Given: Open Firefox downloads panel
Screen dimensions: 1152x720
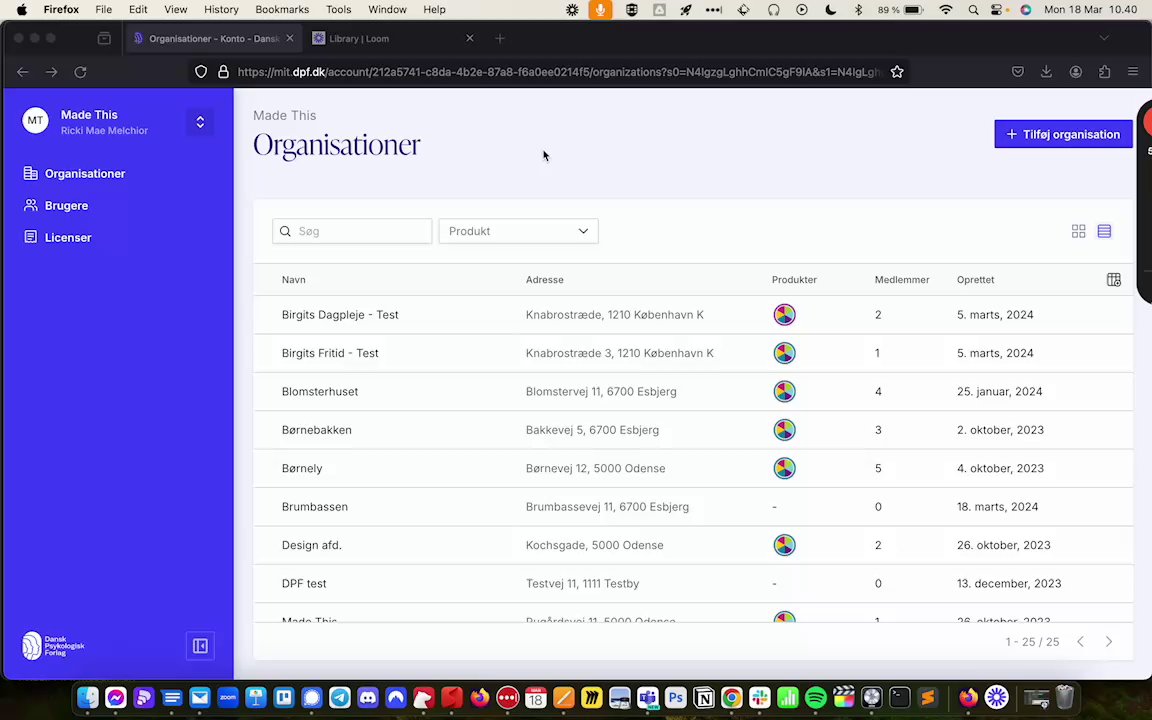Looking at the screenshot, I should (x=1046, y=72).
